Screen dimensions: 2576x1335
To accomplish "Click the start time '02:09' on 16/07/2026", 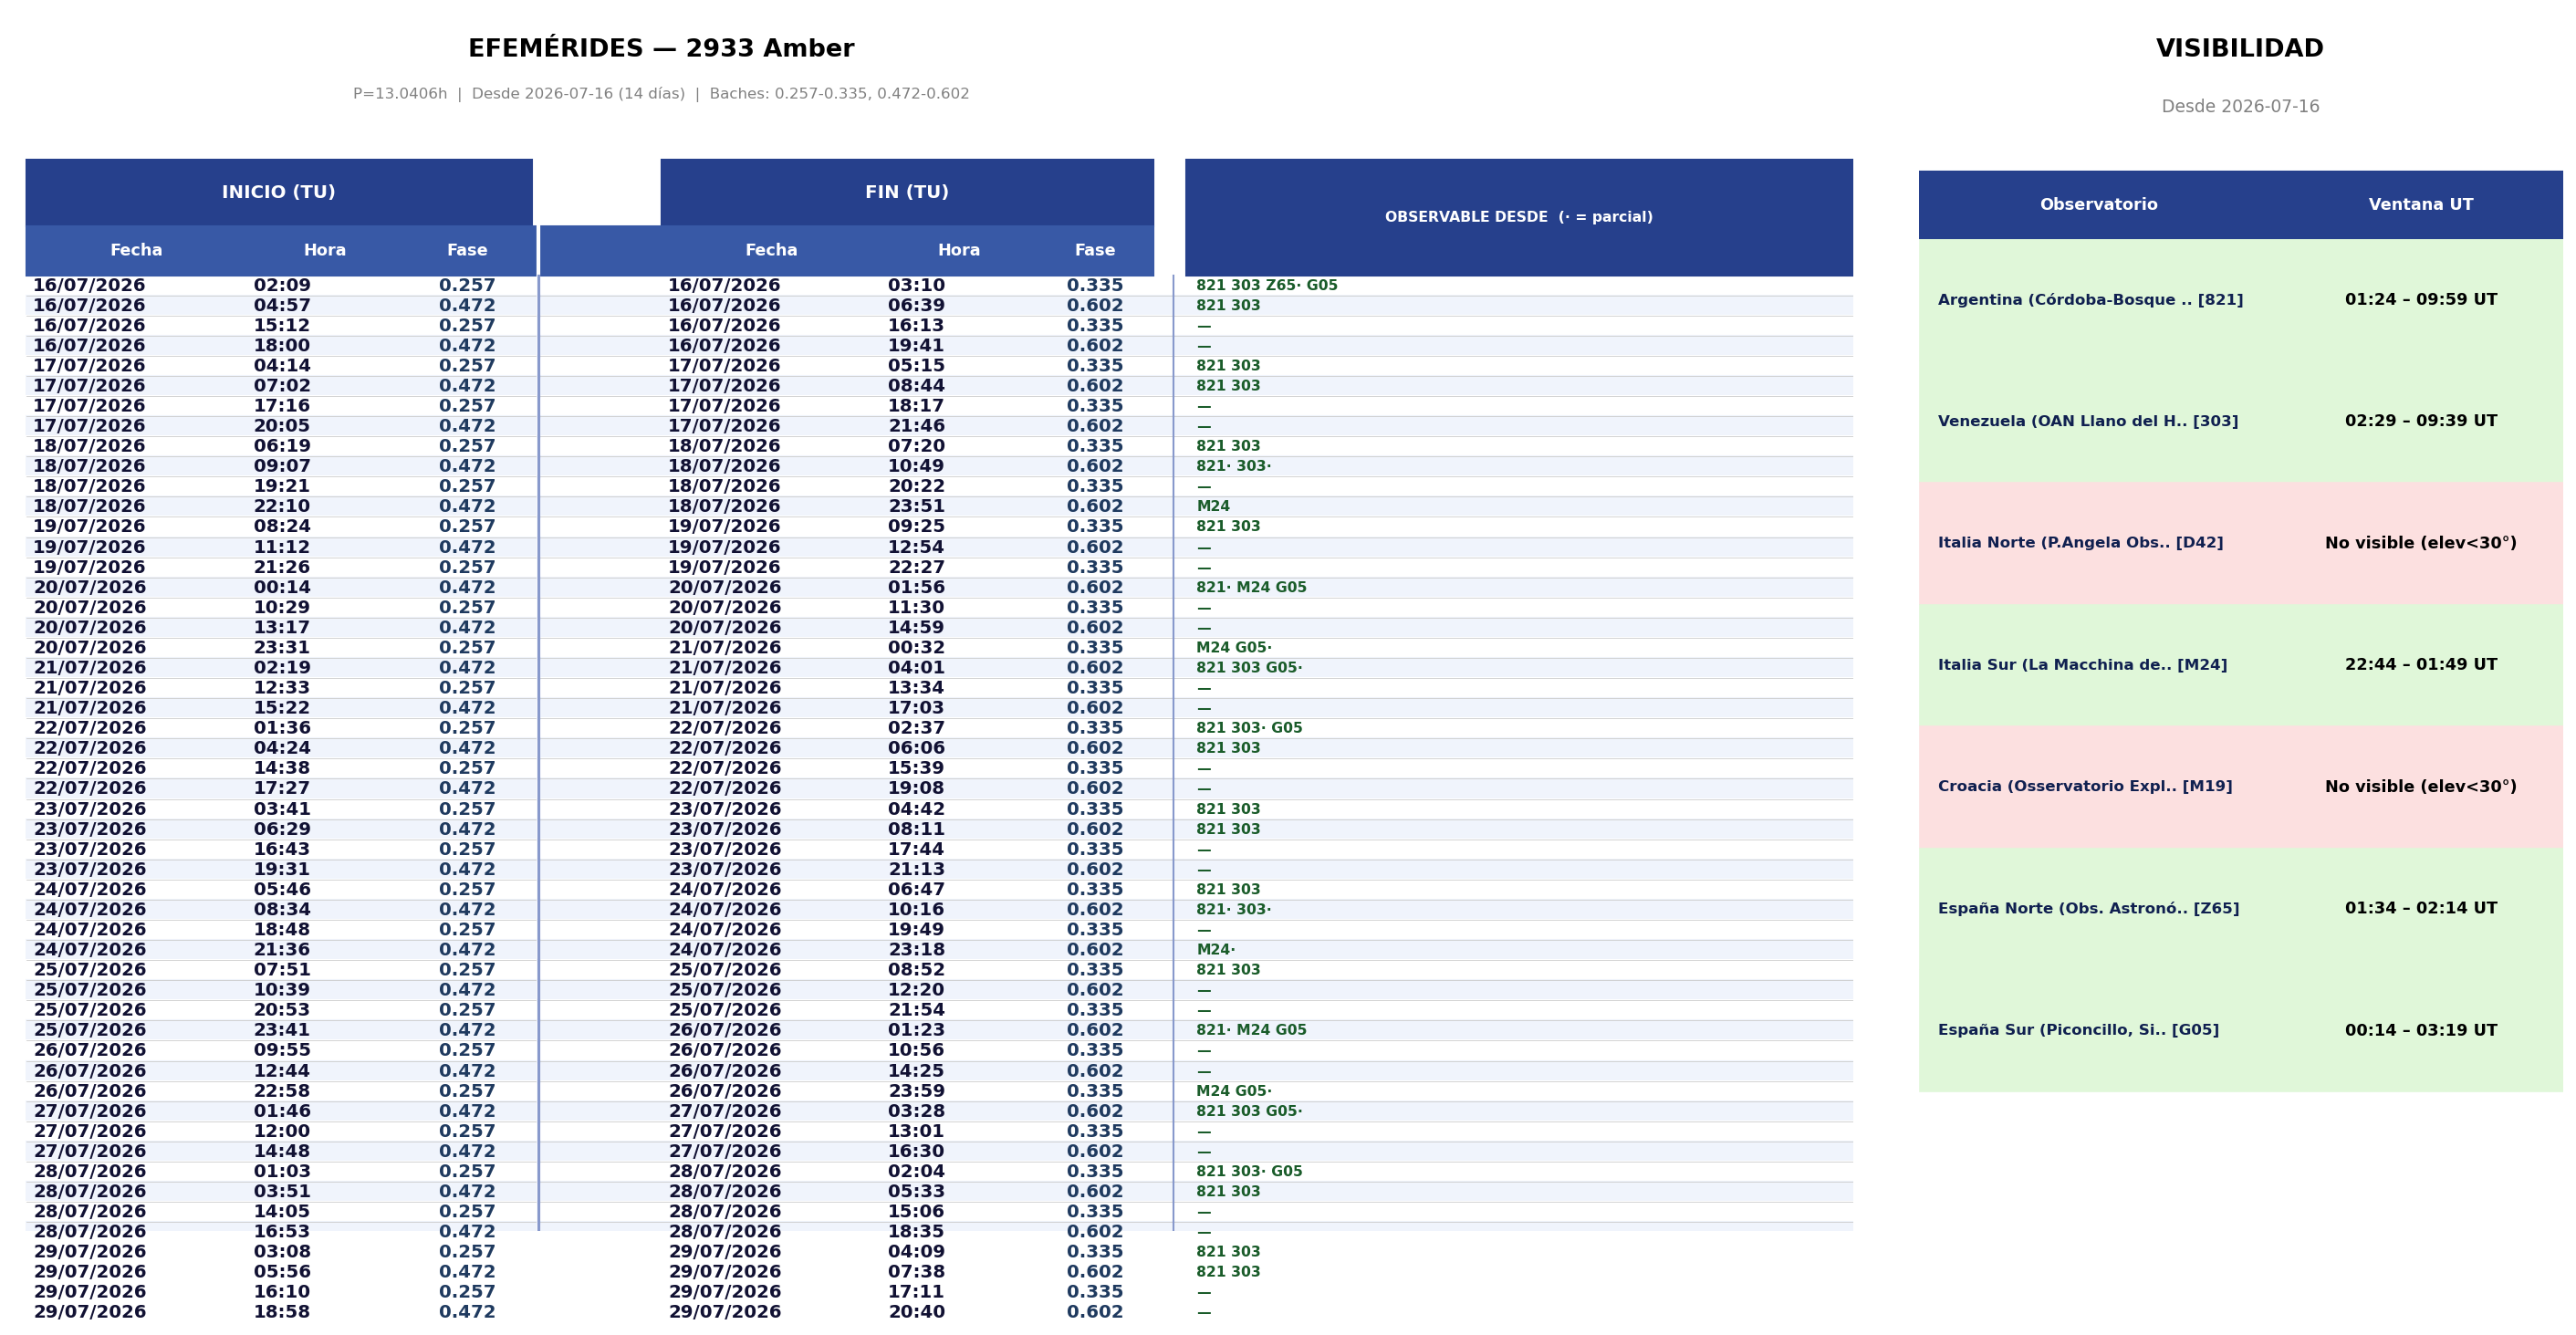I will coord(282,286).
